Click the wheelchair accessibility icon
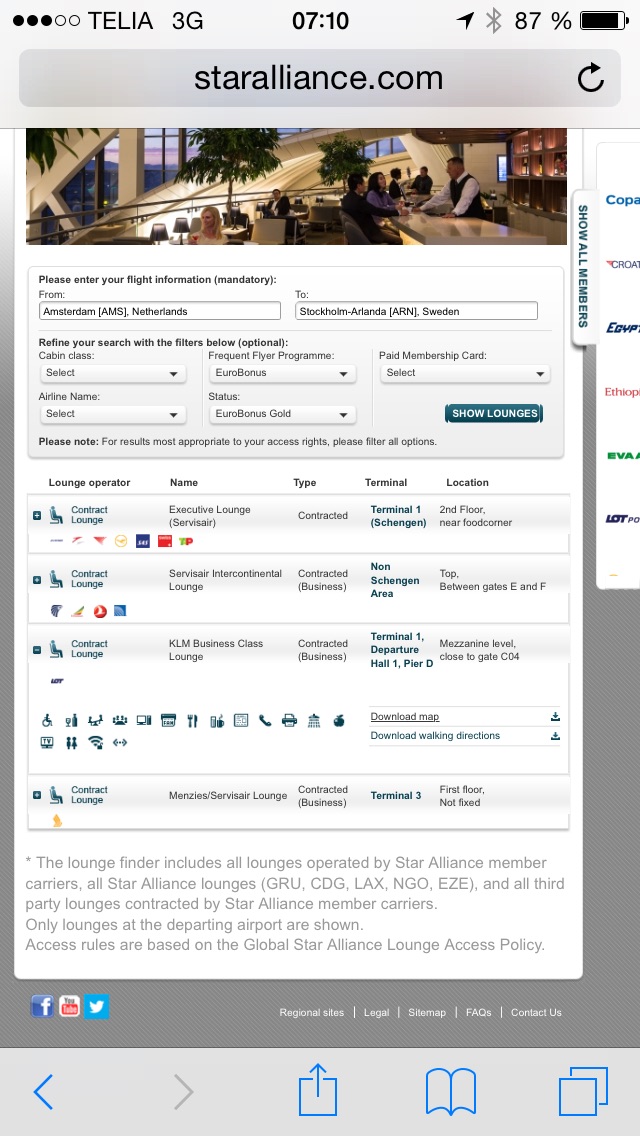The height and width of the screenshot is (1136, 640). pyautogui.click(x=46, y=720)
